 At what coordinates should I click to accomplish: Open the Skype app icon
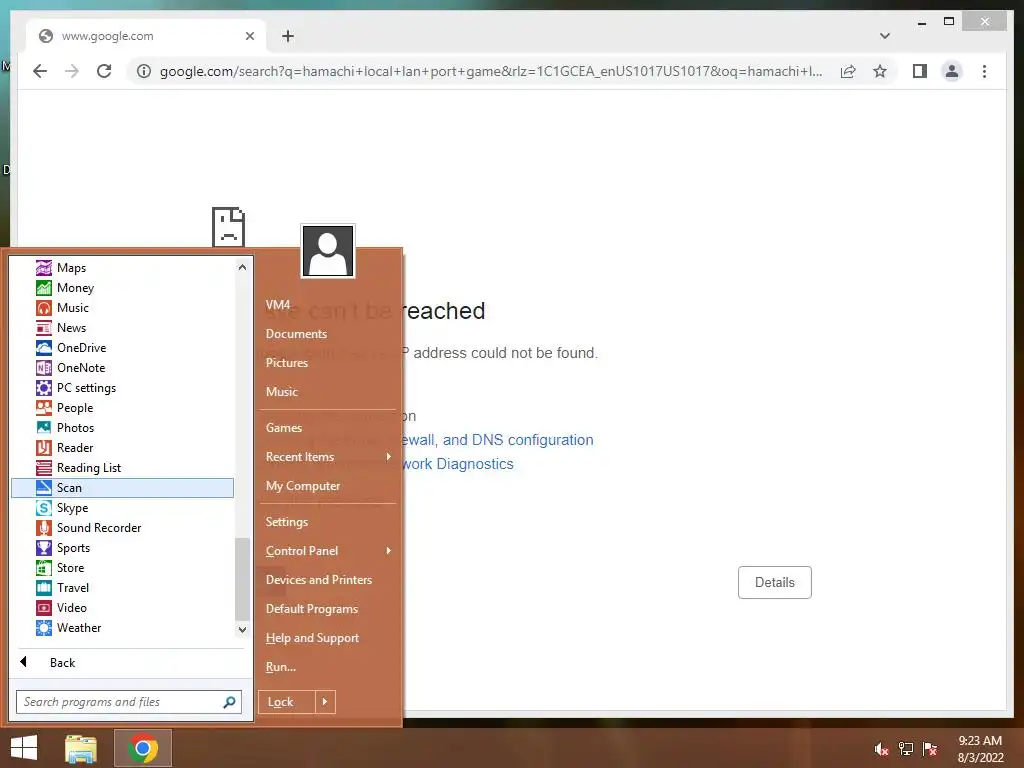point(44,508)
